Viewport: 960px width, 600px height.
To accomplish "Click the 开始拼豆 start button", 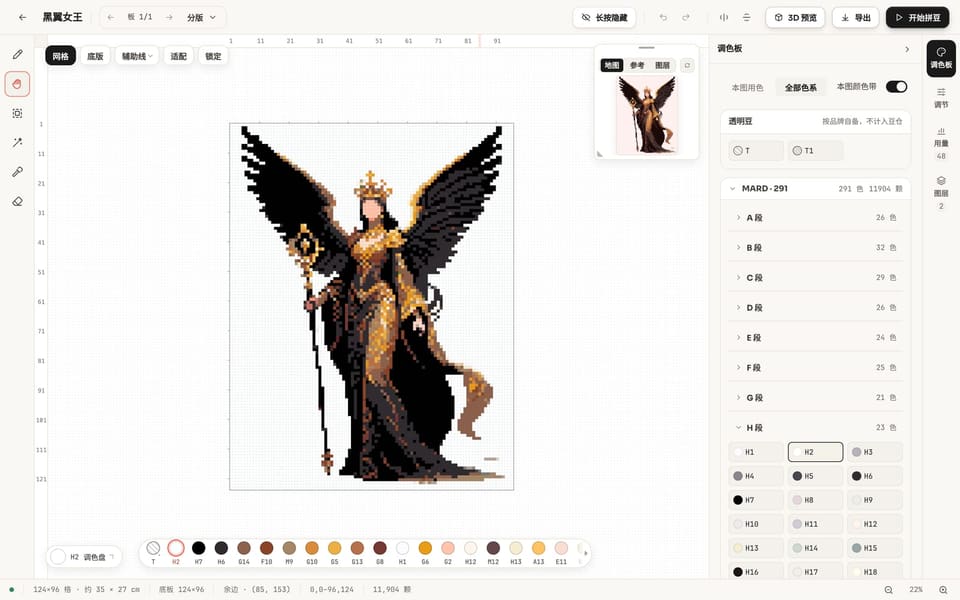I will tap(917, 17).
